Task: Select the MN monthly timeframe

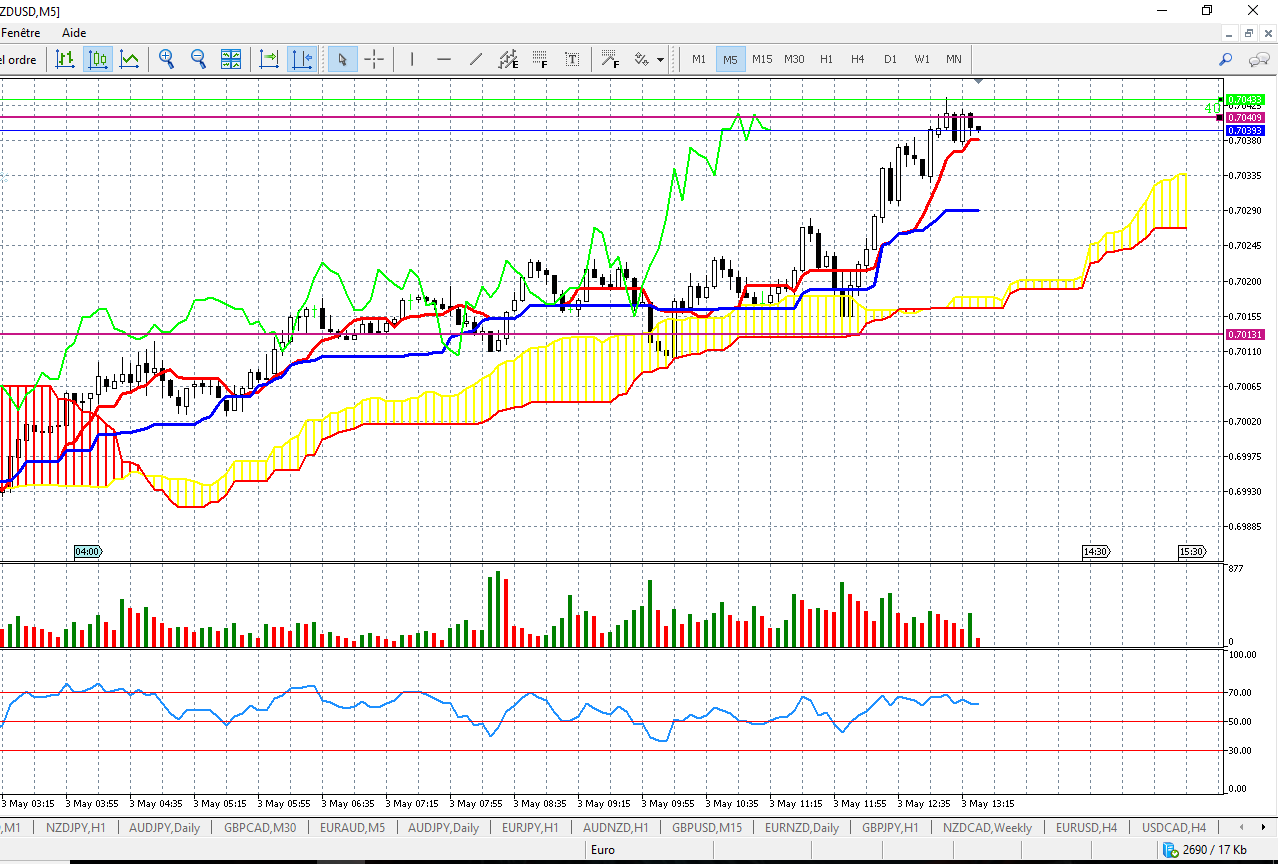Action: point(954,59)
